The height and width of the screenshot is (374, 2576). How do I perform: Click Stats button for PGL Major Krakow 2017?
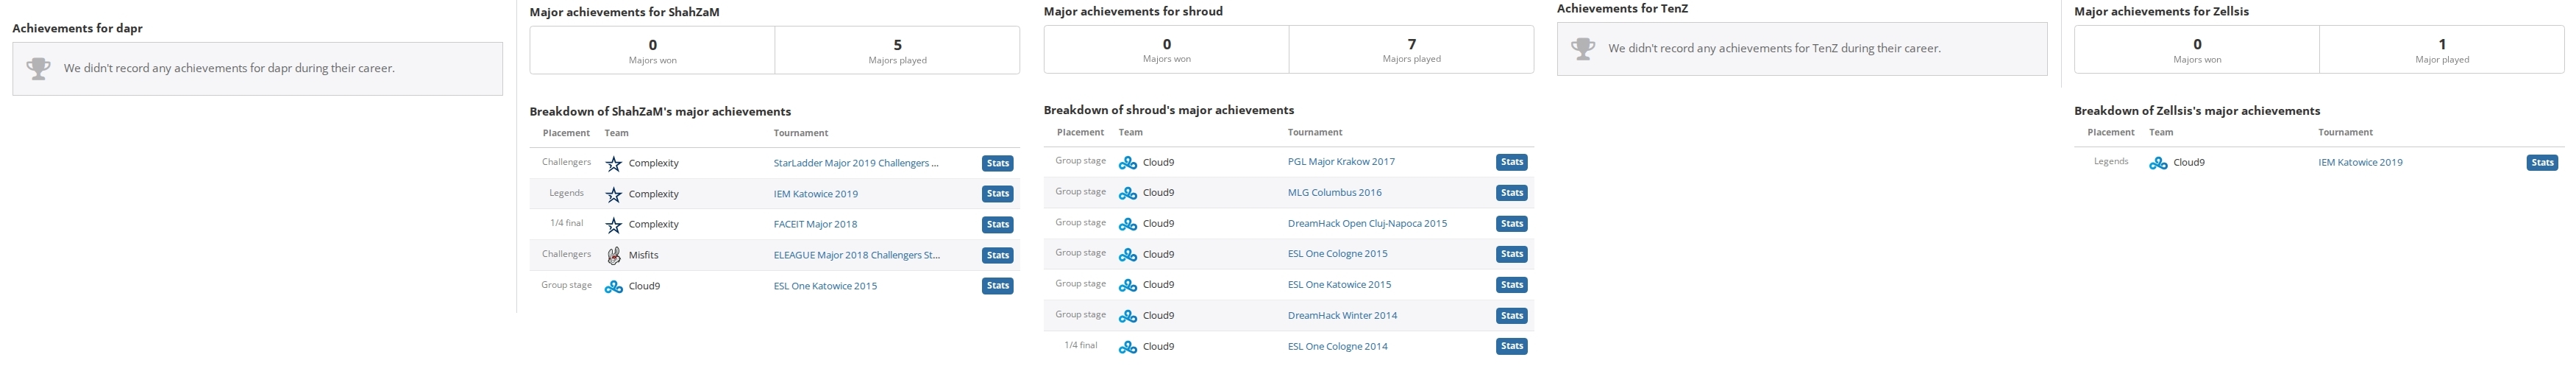tap(1511, 162)
